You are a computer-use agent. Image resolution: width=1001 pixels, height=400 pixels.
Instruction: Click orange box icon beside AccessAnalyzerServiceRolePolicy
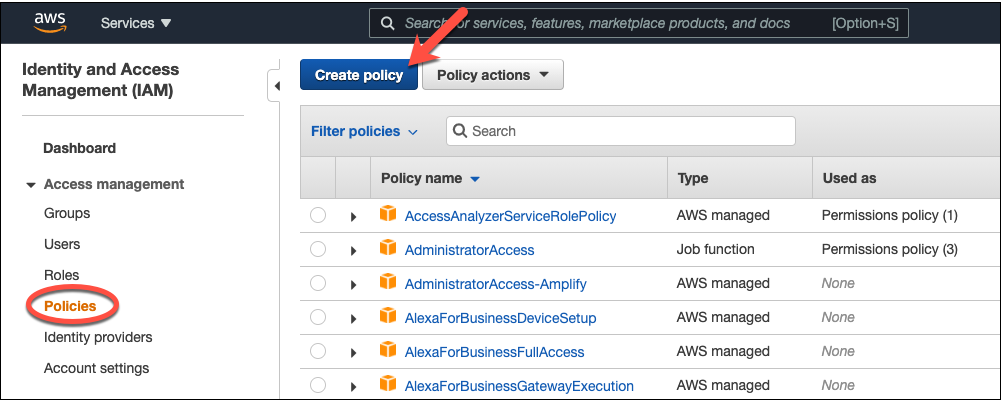click(388, 214)
